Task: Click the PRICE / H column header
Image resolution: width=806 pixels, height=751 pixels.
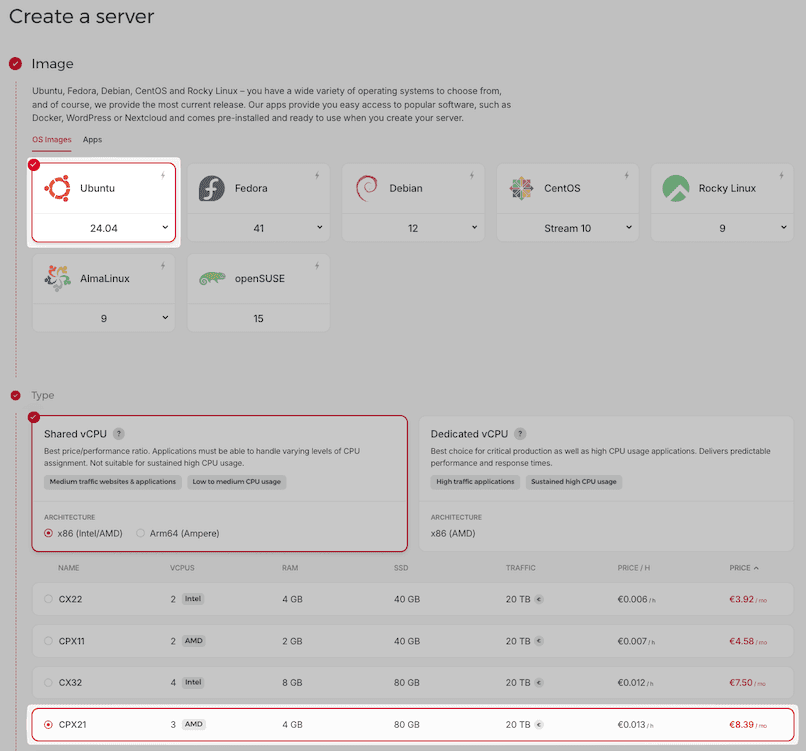Action: [x=634, y=568]
